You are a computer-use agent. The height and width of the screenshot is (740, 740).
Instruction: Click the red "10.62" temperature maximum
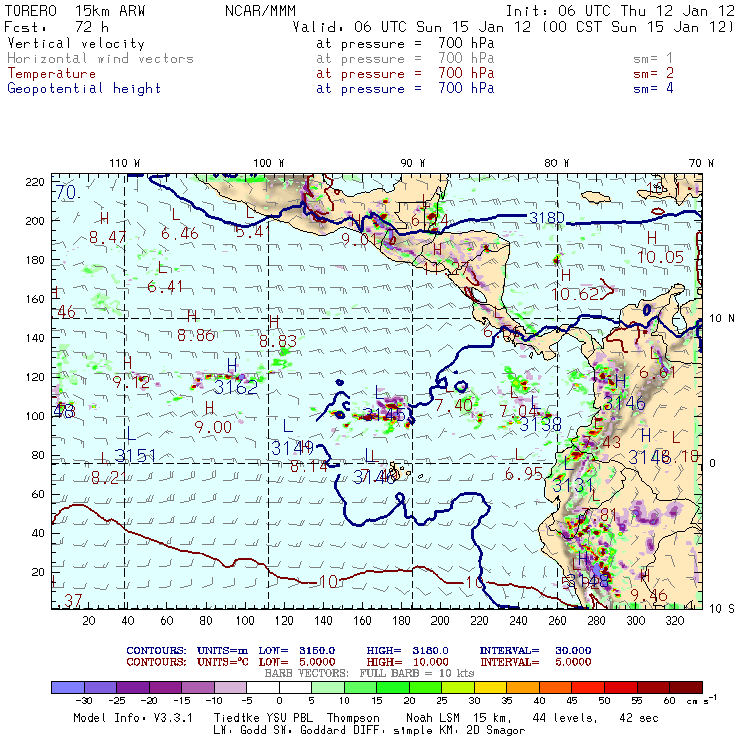point(575,294)
